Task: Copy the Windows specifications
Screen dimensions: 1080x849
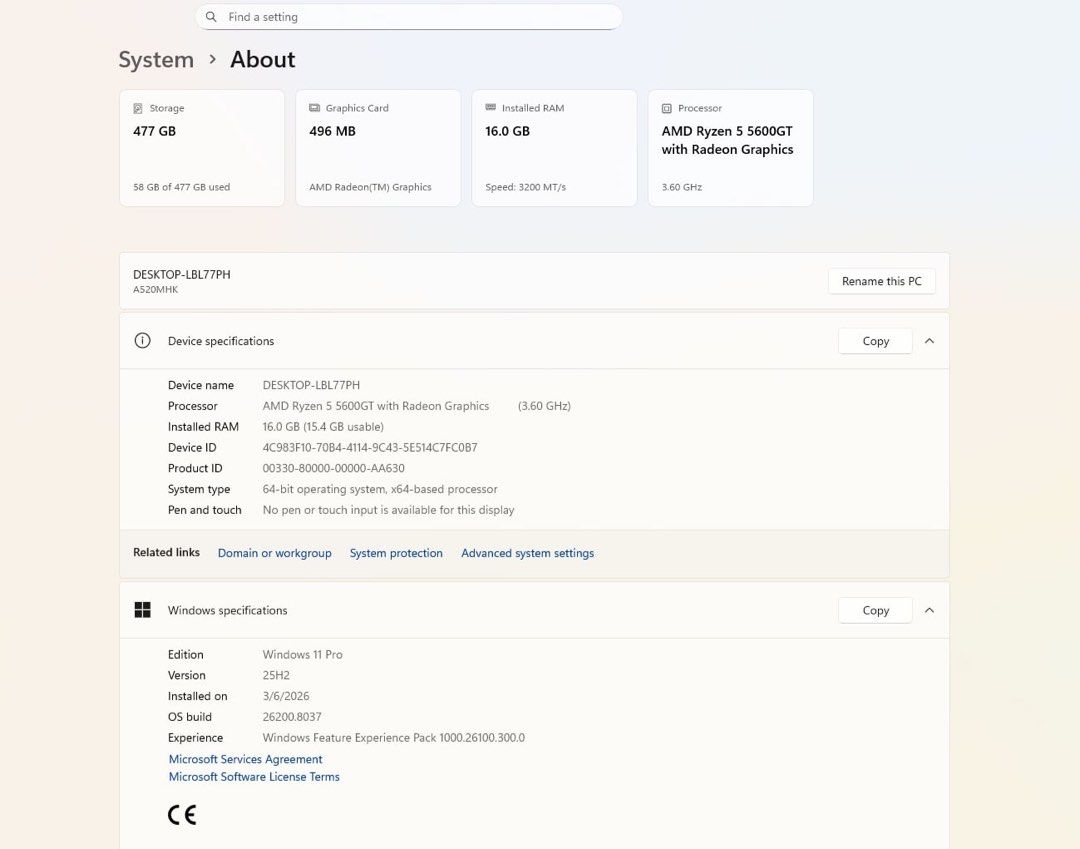Action: [875, 610]
